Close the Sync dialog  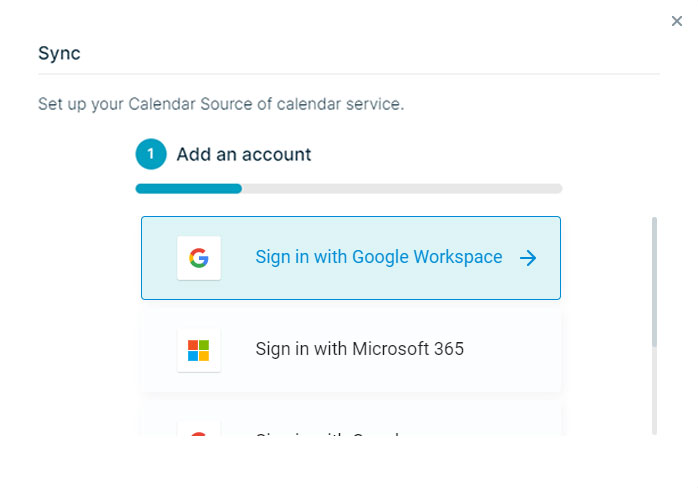click(x=677, y=21)
